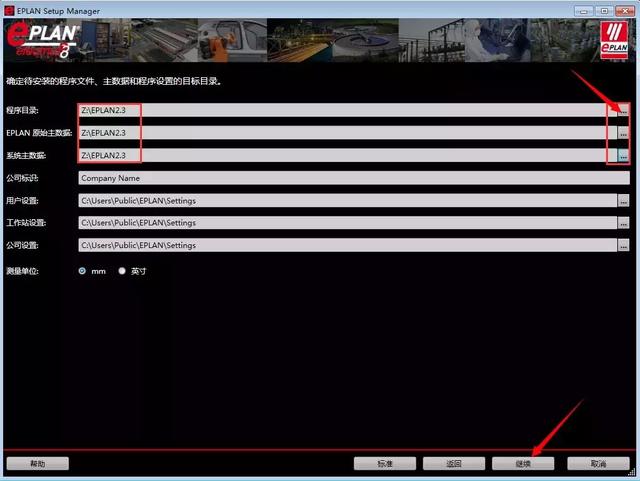This screenshot has width=640, height=481.
Task: Click browse button for 公司设置 path
Action: coord(623,245)
